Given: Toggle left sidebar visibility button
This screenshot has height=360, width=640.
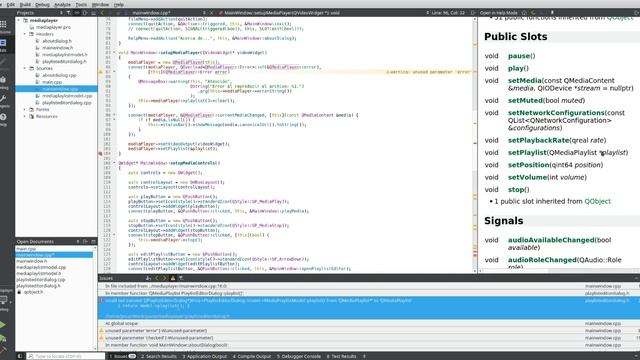Looking at the screenshot, I should 20,356.
